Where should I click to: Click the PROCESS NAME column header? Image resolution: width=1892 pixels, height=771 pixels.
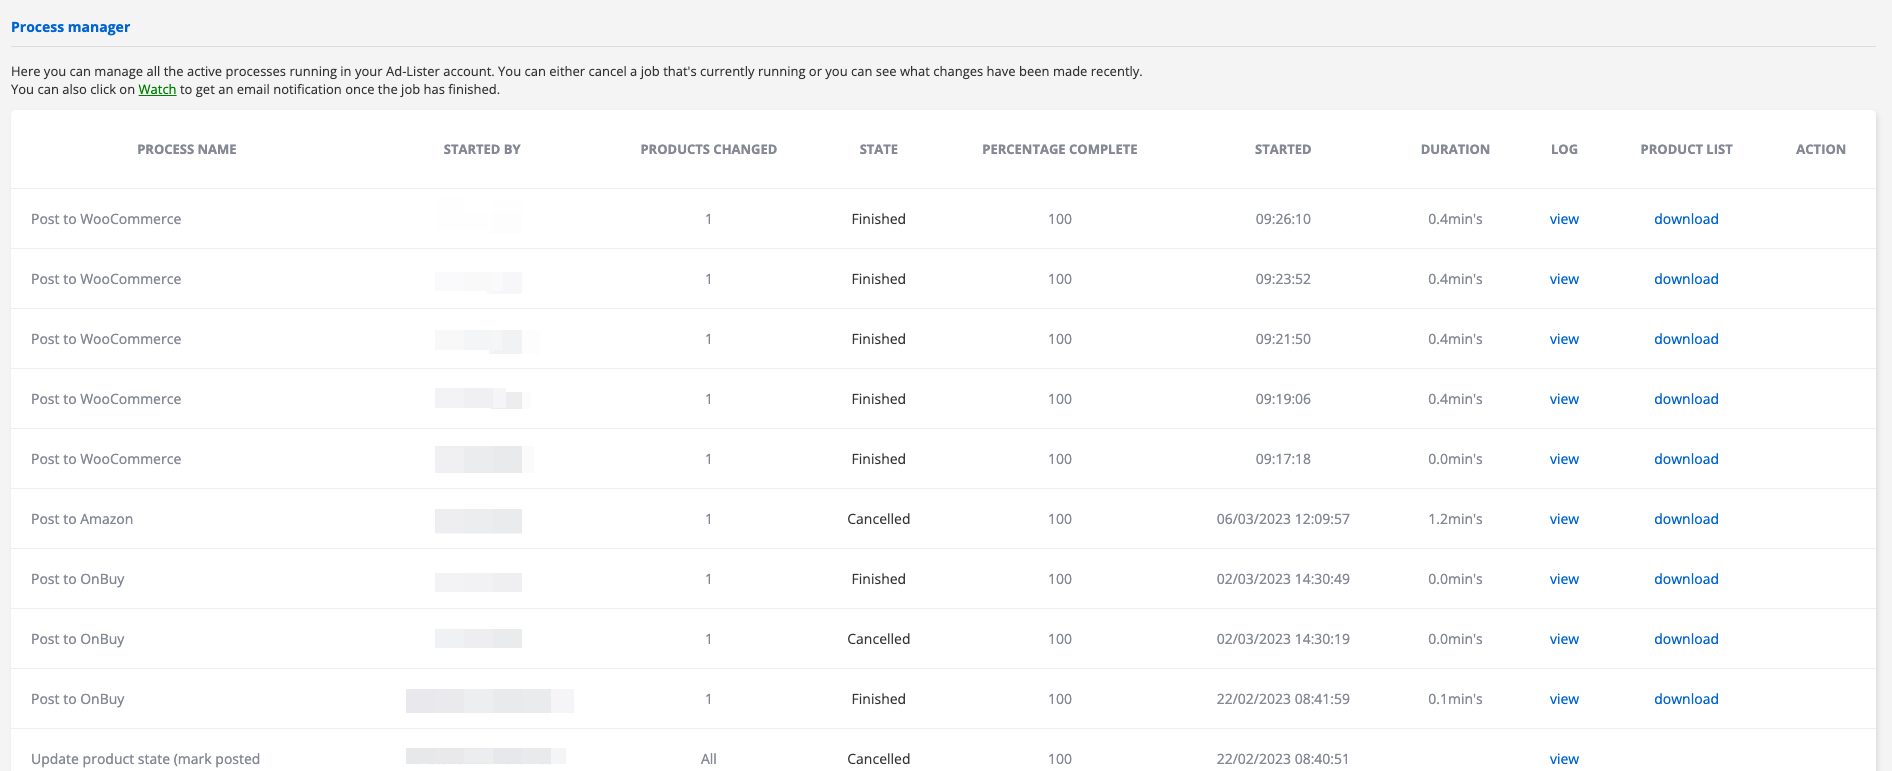click(x=187, y=149)
